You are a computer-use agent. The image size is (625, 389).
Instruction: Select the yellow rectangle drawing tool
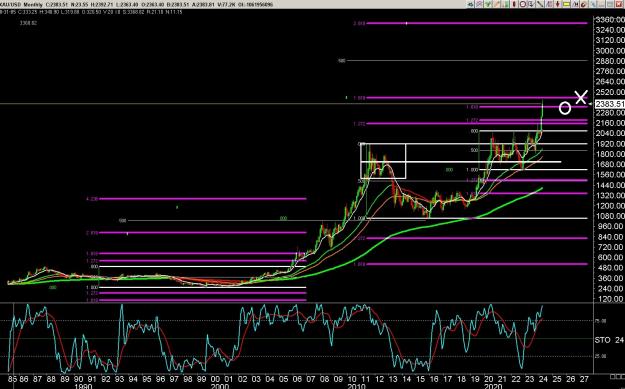566,4
